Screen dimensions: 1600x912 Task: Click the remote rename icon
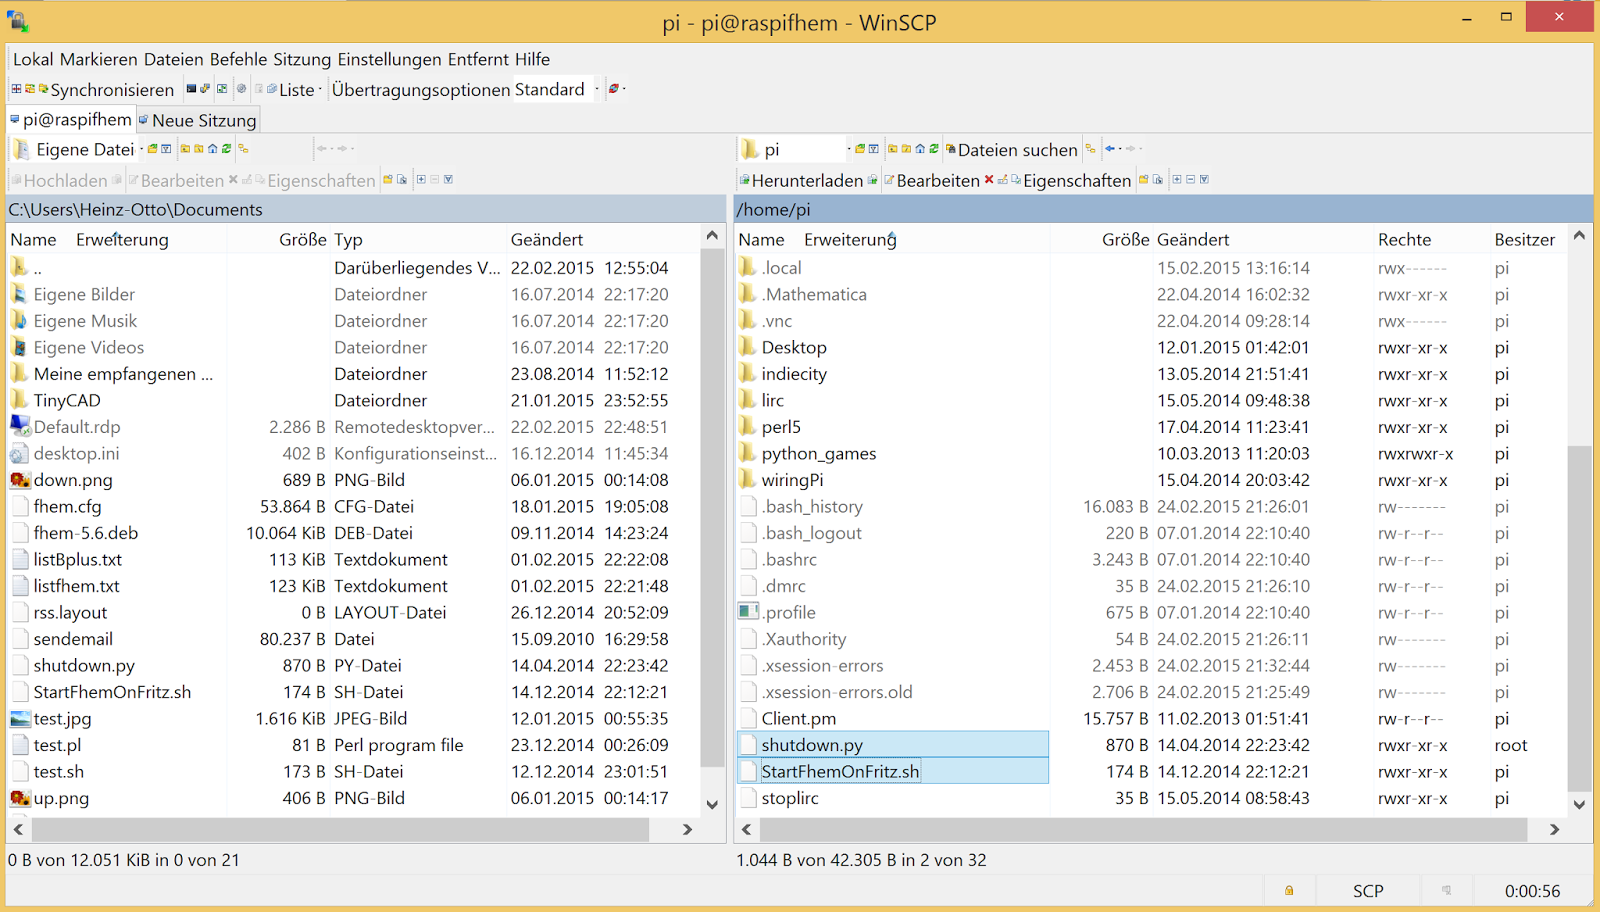point(1003,180)
